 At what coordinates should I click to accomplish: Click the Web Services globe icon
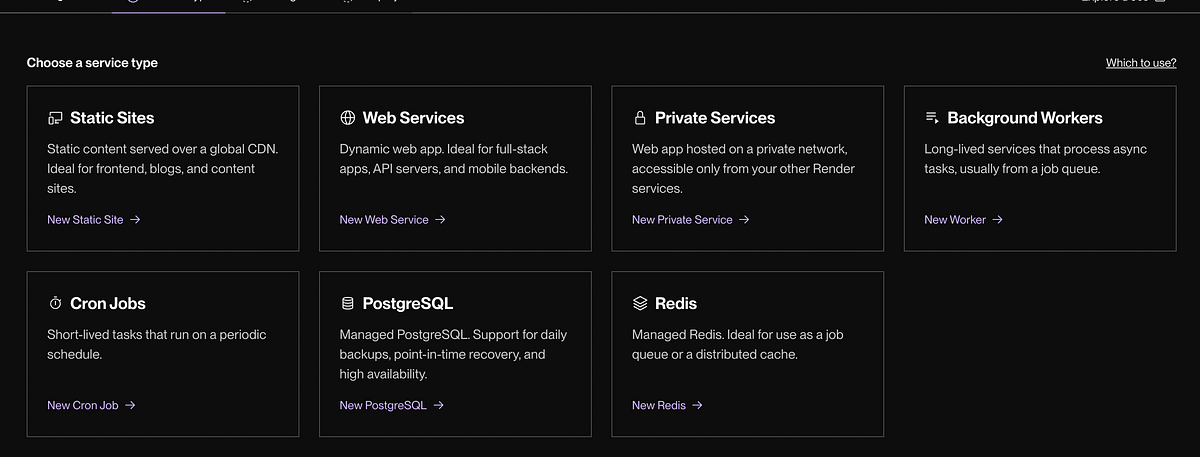pyautogui.click(x=347, y=118)
